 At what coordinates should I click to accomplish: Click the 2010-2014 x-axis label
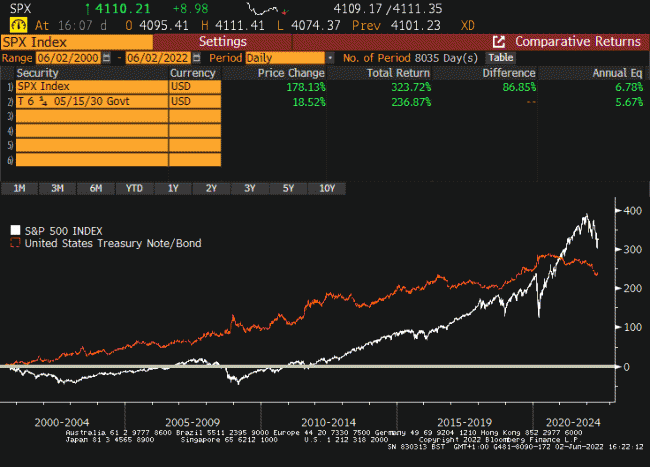click(x=328, y=422)
